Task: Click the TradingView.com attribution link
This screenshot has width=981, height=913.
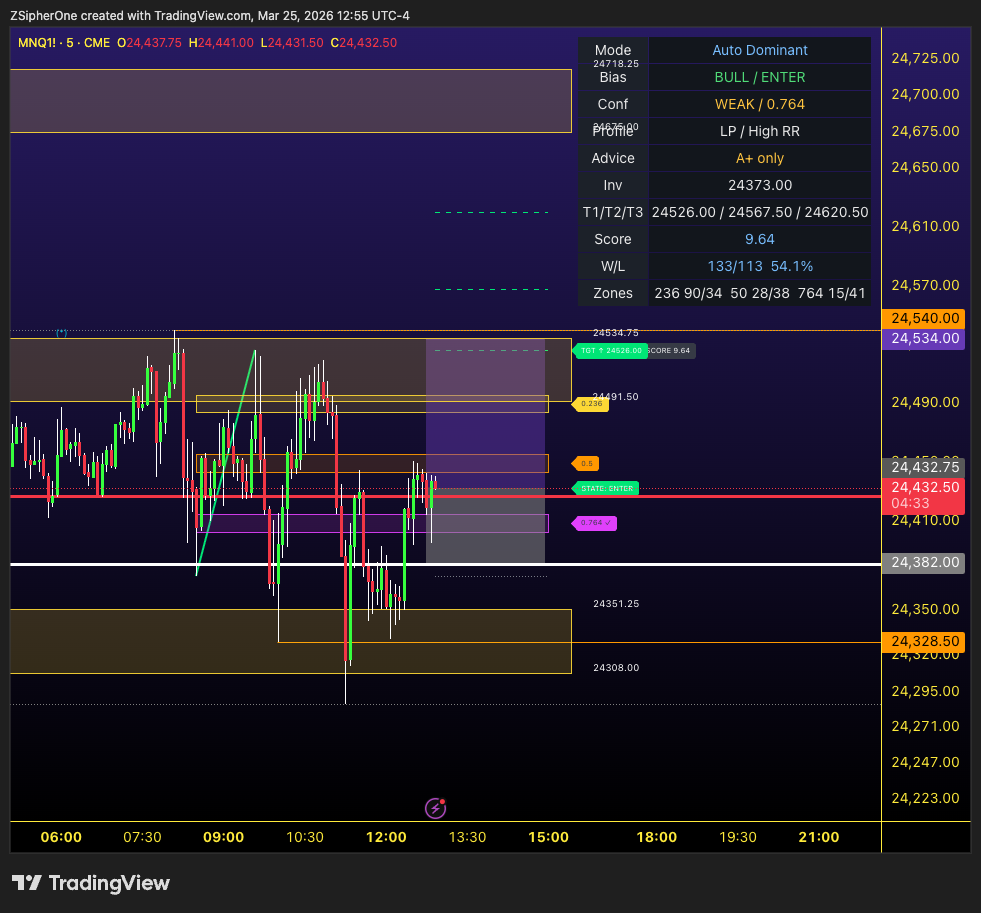Action: 200,16
